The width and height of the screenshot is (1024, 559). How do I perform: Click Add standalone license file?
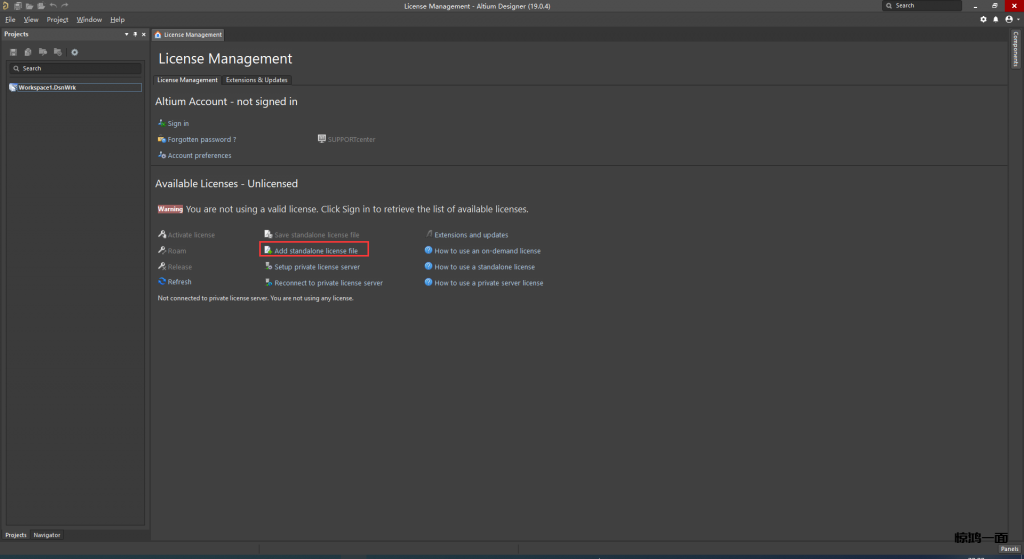(x=315, y=250)
